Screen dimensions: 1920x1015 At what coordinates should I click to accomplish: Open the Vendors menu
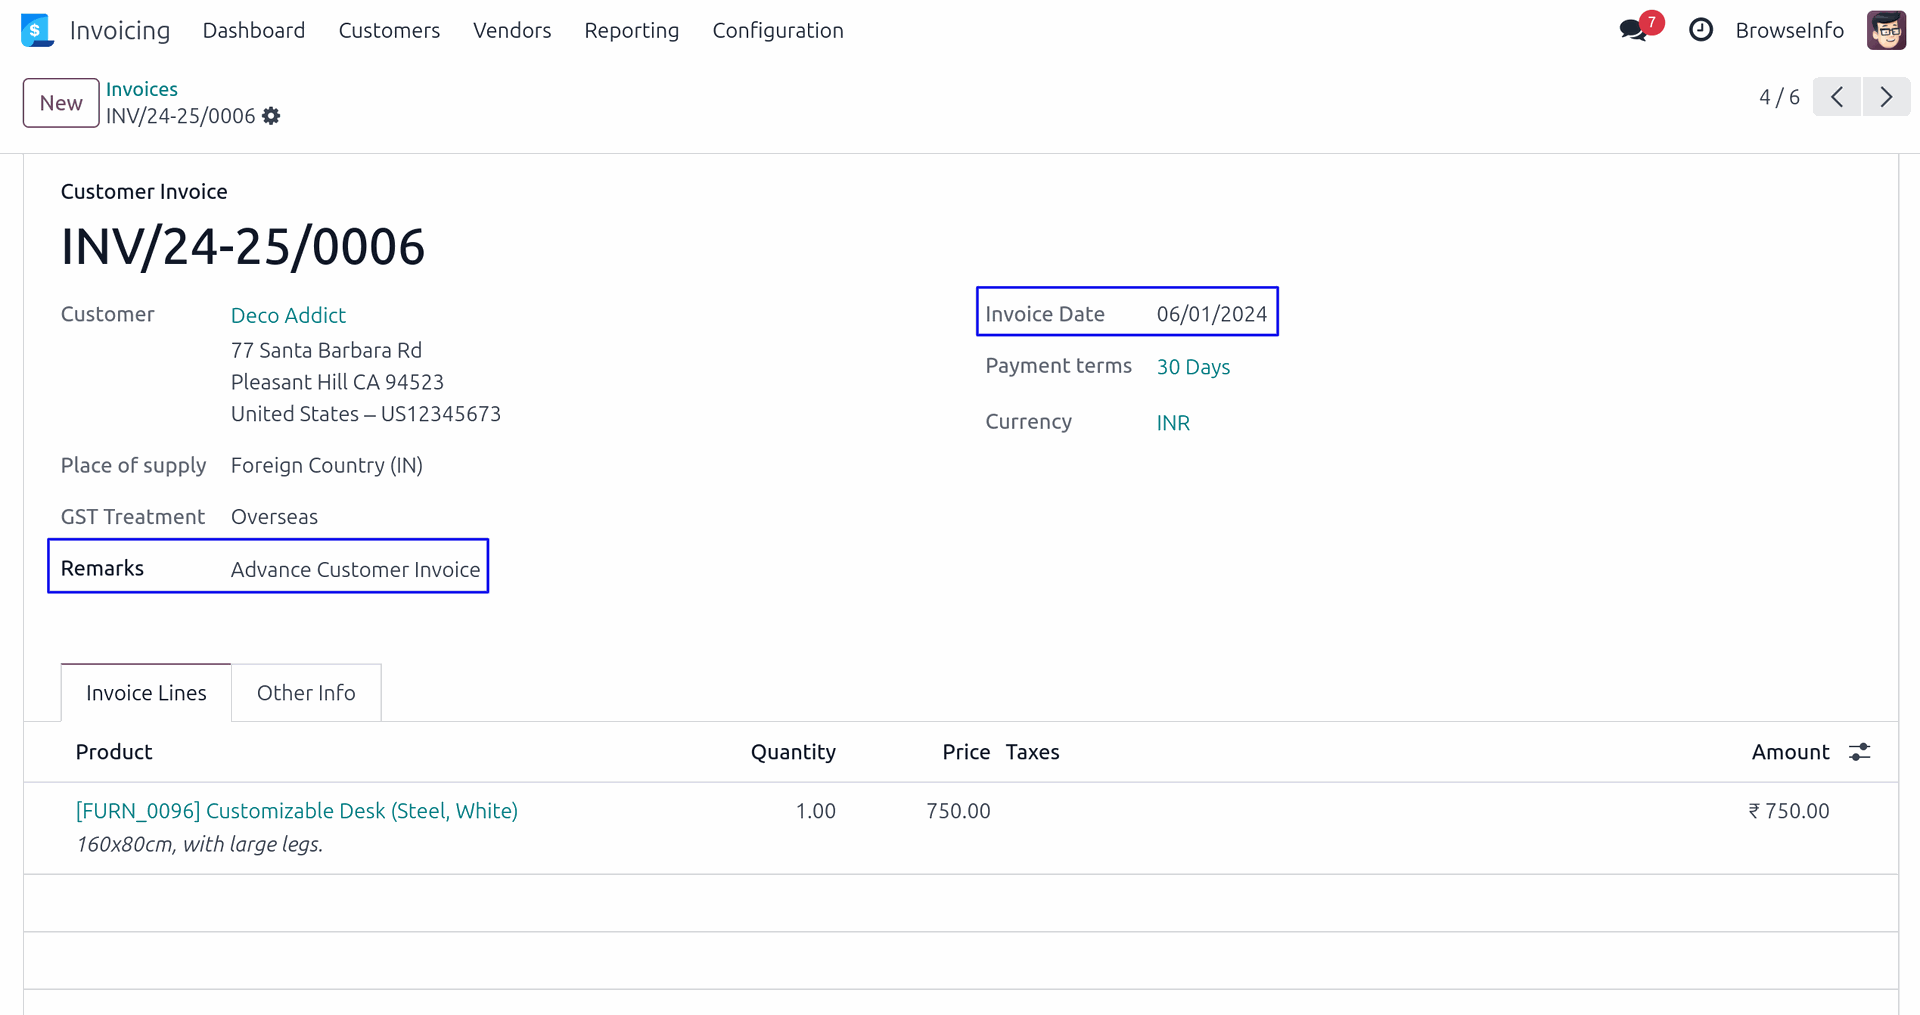512,30
